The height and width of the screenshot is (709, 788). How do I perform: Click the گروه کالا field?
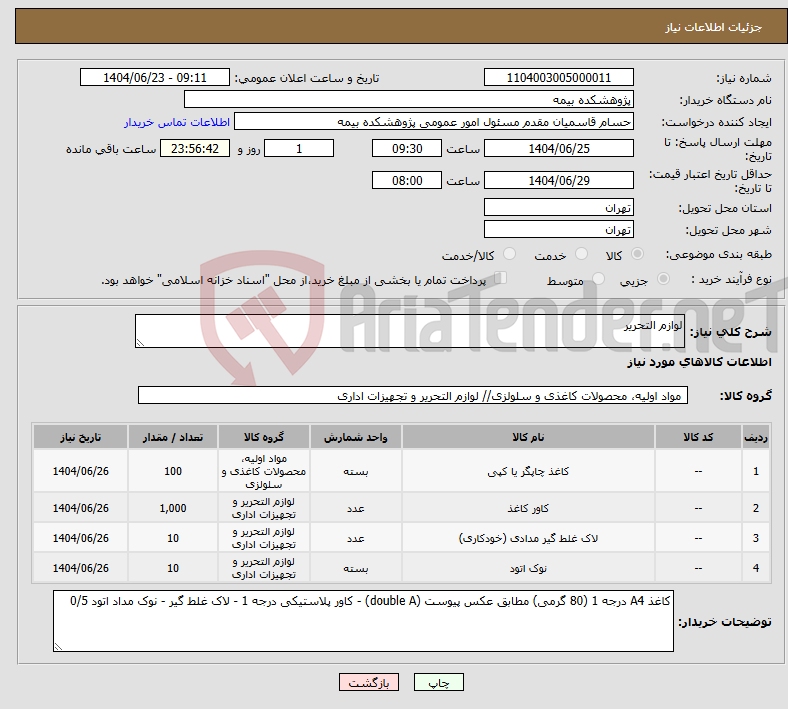click(413, 395)
